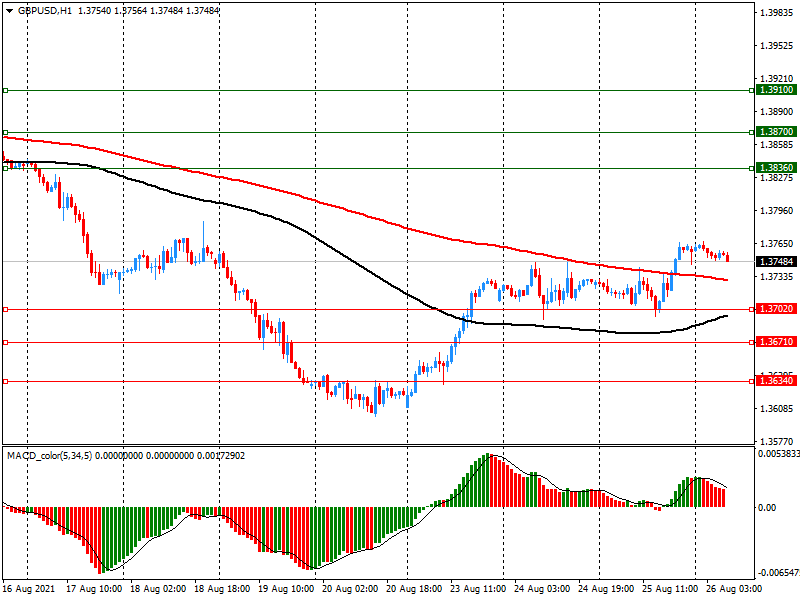Click the 1.37960 price scale value
This screenshot has width=800, height=600.
coord(777,210)
